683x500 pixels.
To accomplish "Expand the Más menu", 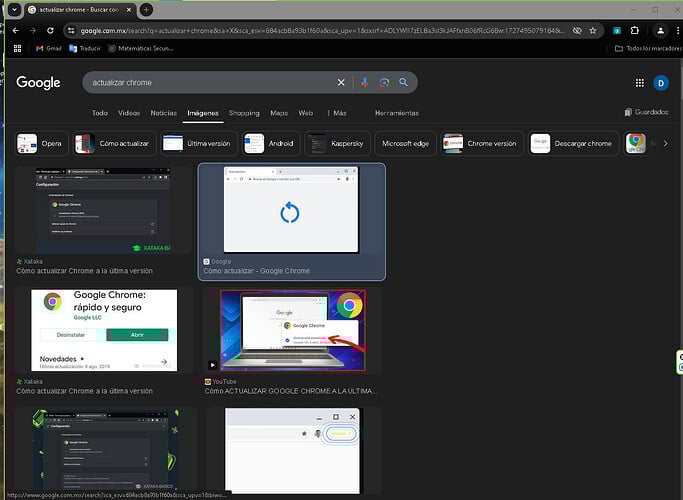I will click(337, 113).
